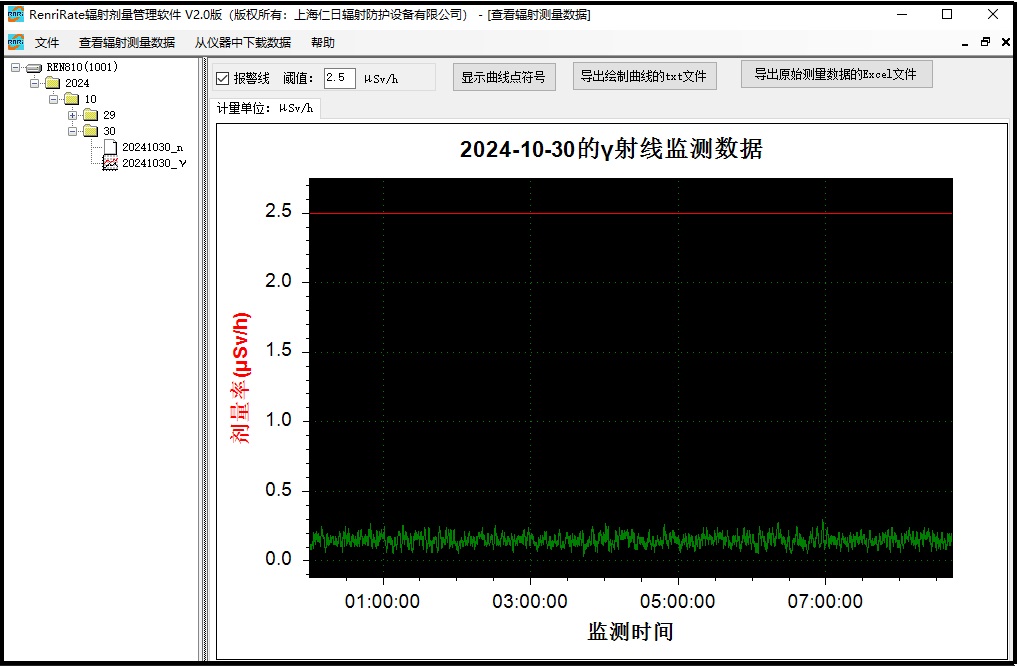Expand the 29 folder node

pyautogui.click(x=73, y=115)
